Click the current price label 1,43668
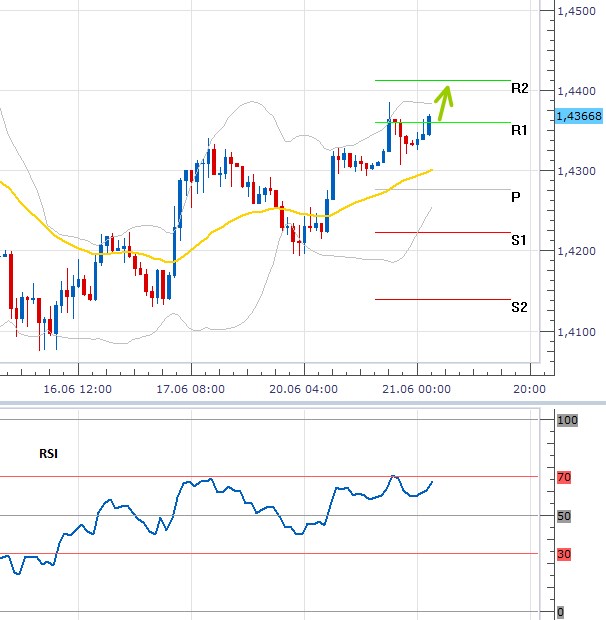Viewport: 606px width, 620px height. click(x=579, y=116)
